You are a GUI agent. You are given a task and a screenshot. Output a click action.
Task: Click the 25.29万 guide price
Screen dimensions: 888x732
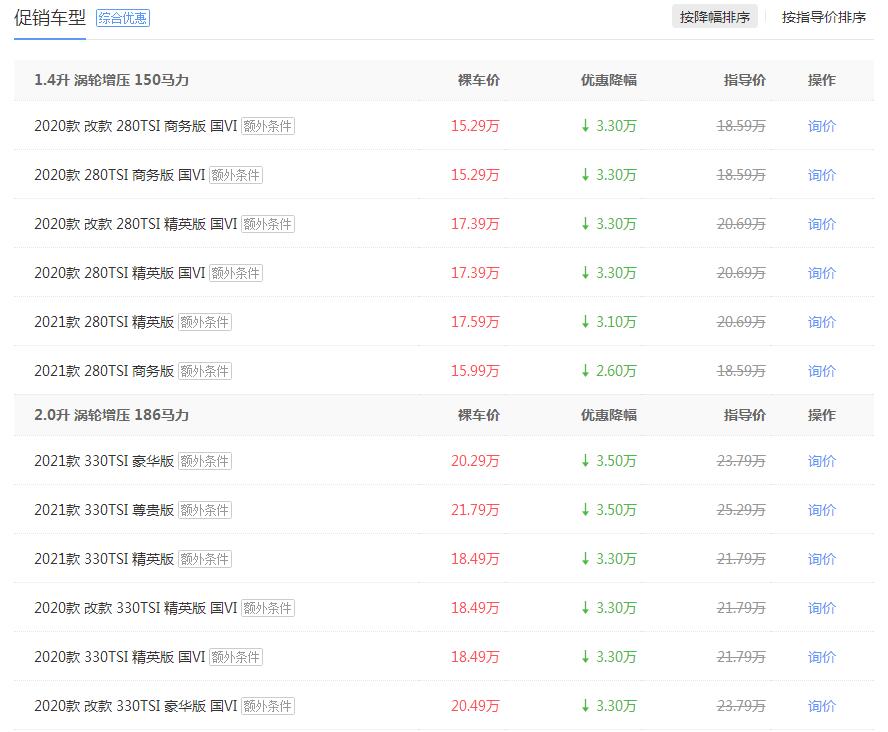741,510
